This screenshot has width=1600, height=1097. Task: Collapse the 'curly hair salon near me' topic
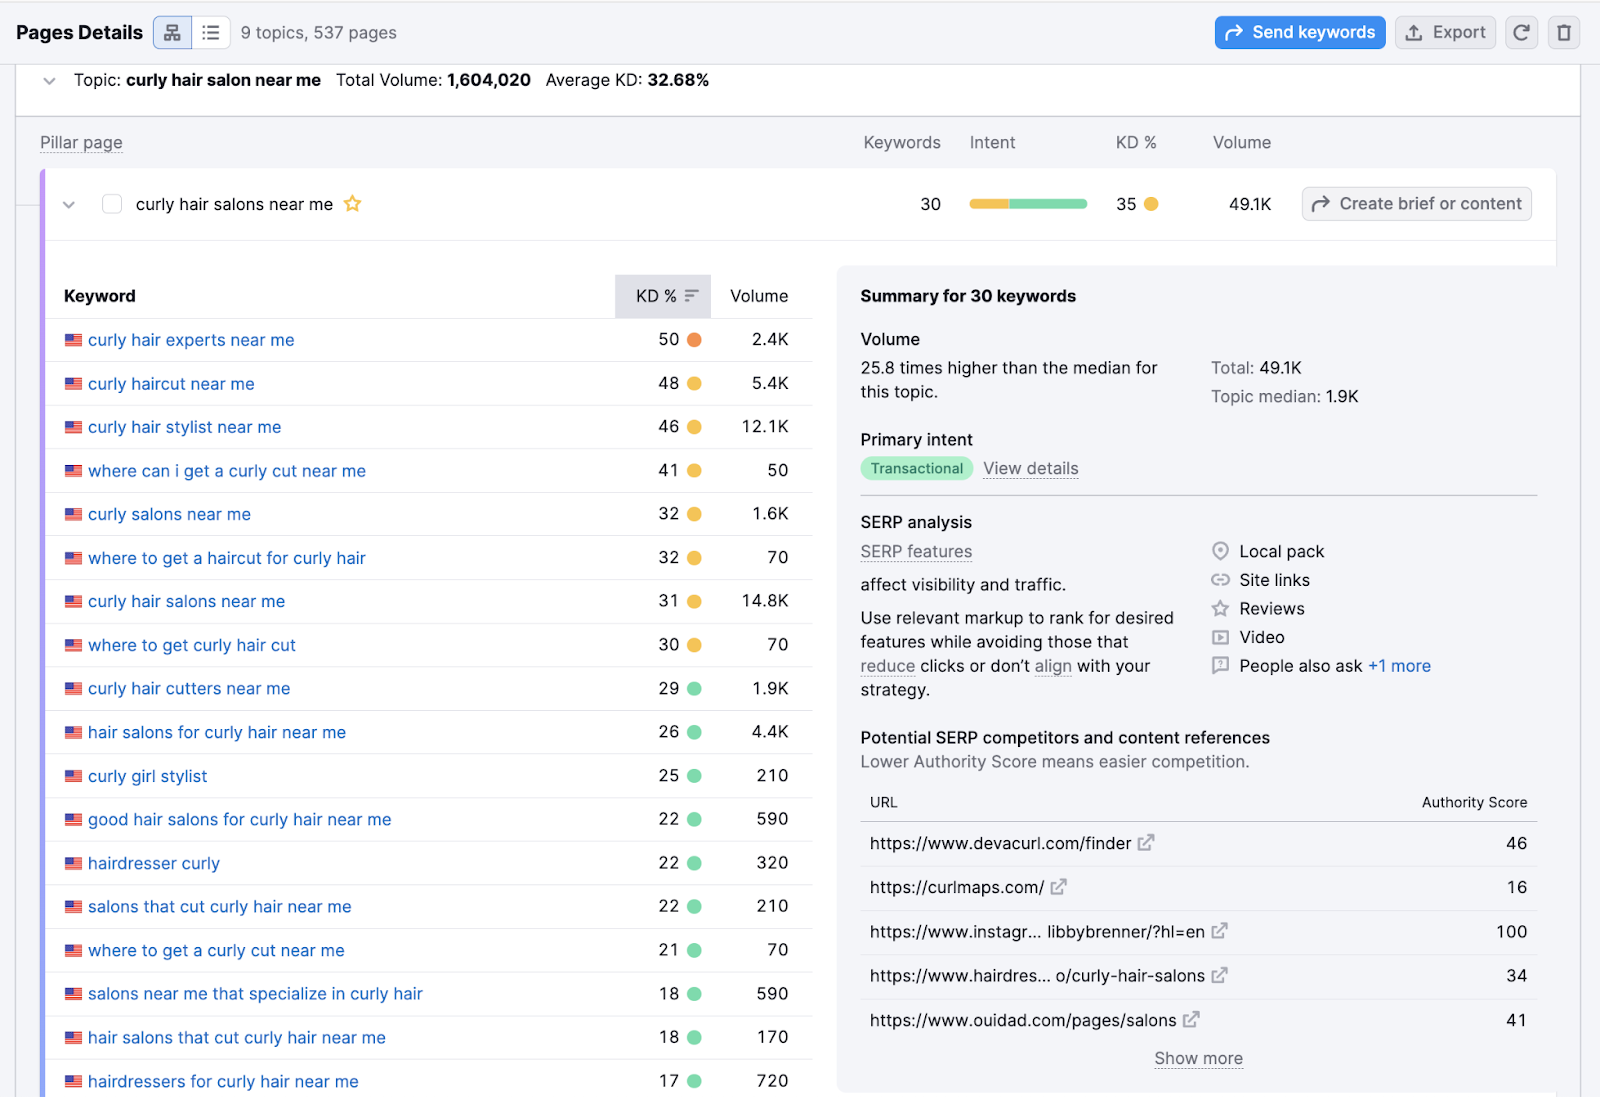pyautogui.click(x=49, y=80)
